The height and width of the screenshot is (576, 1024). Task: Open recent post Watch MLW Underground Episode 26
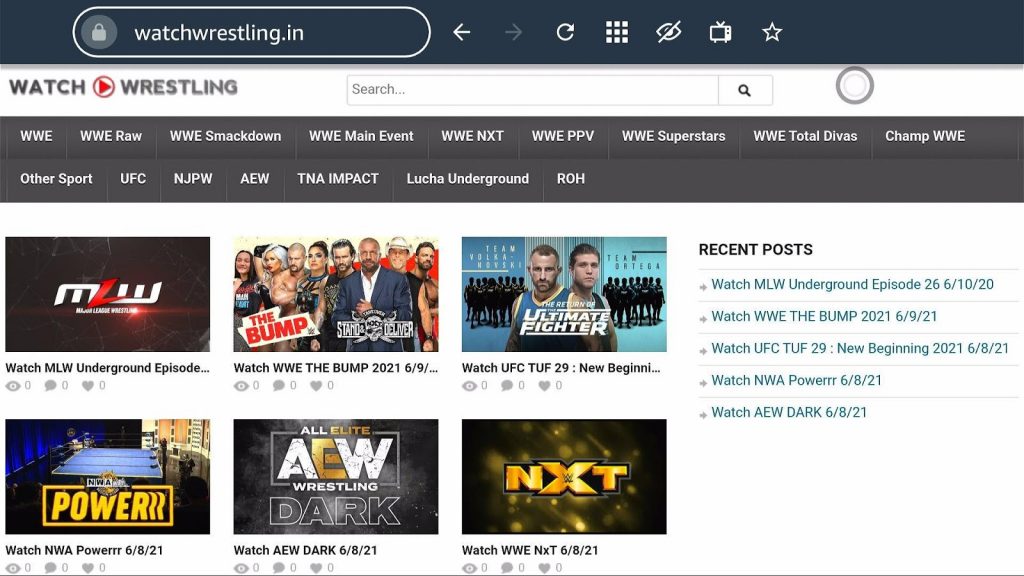[x=852, y=284]
